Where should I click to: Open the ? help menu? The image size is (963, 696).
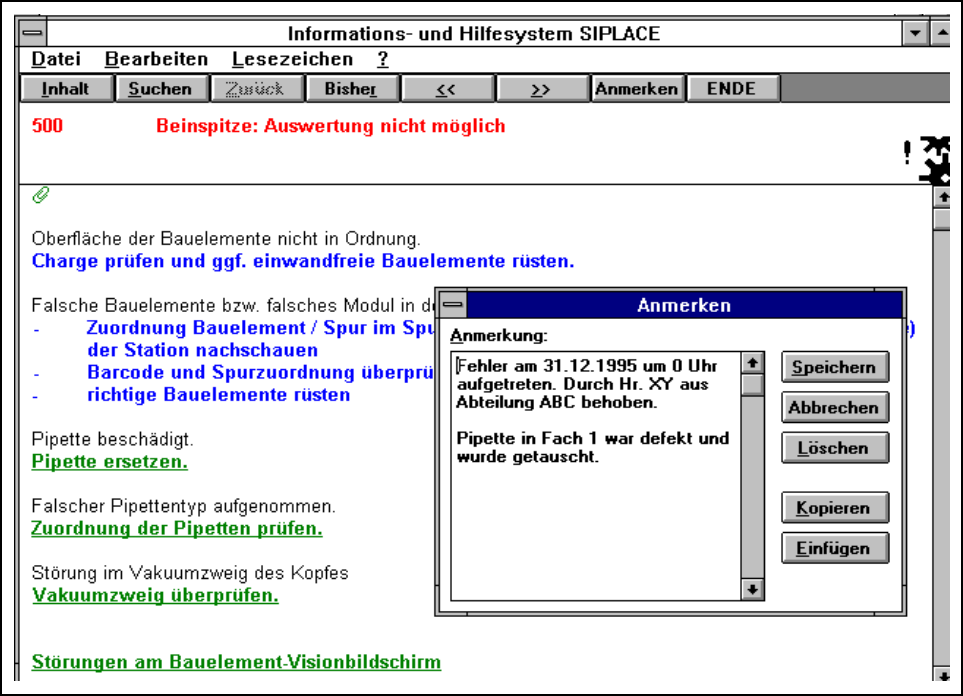(383, 59)
